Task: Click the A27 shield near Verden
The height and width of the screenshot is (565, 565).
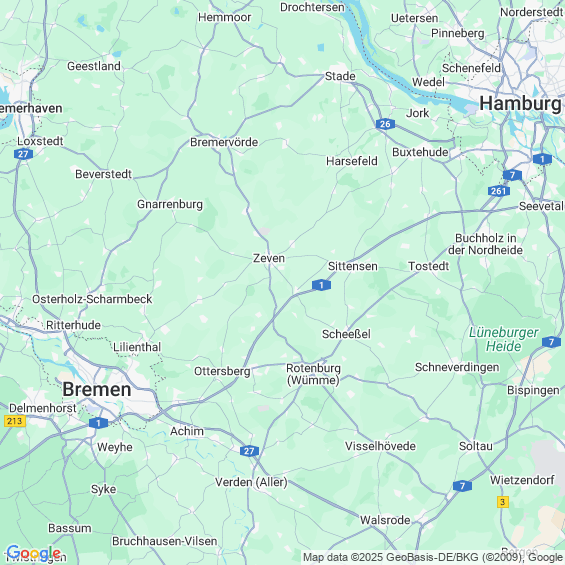Action: (249, 451)
